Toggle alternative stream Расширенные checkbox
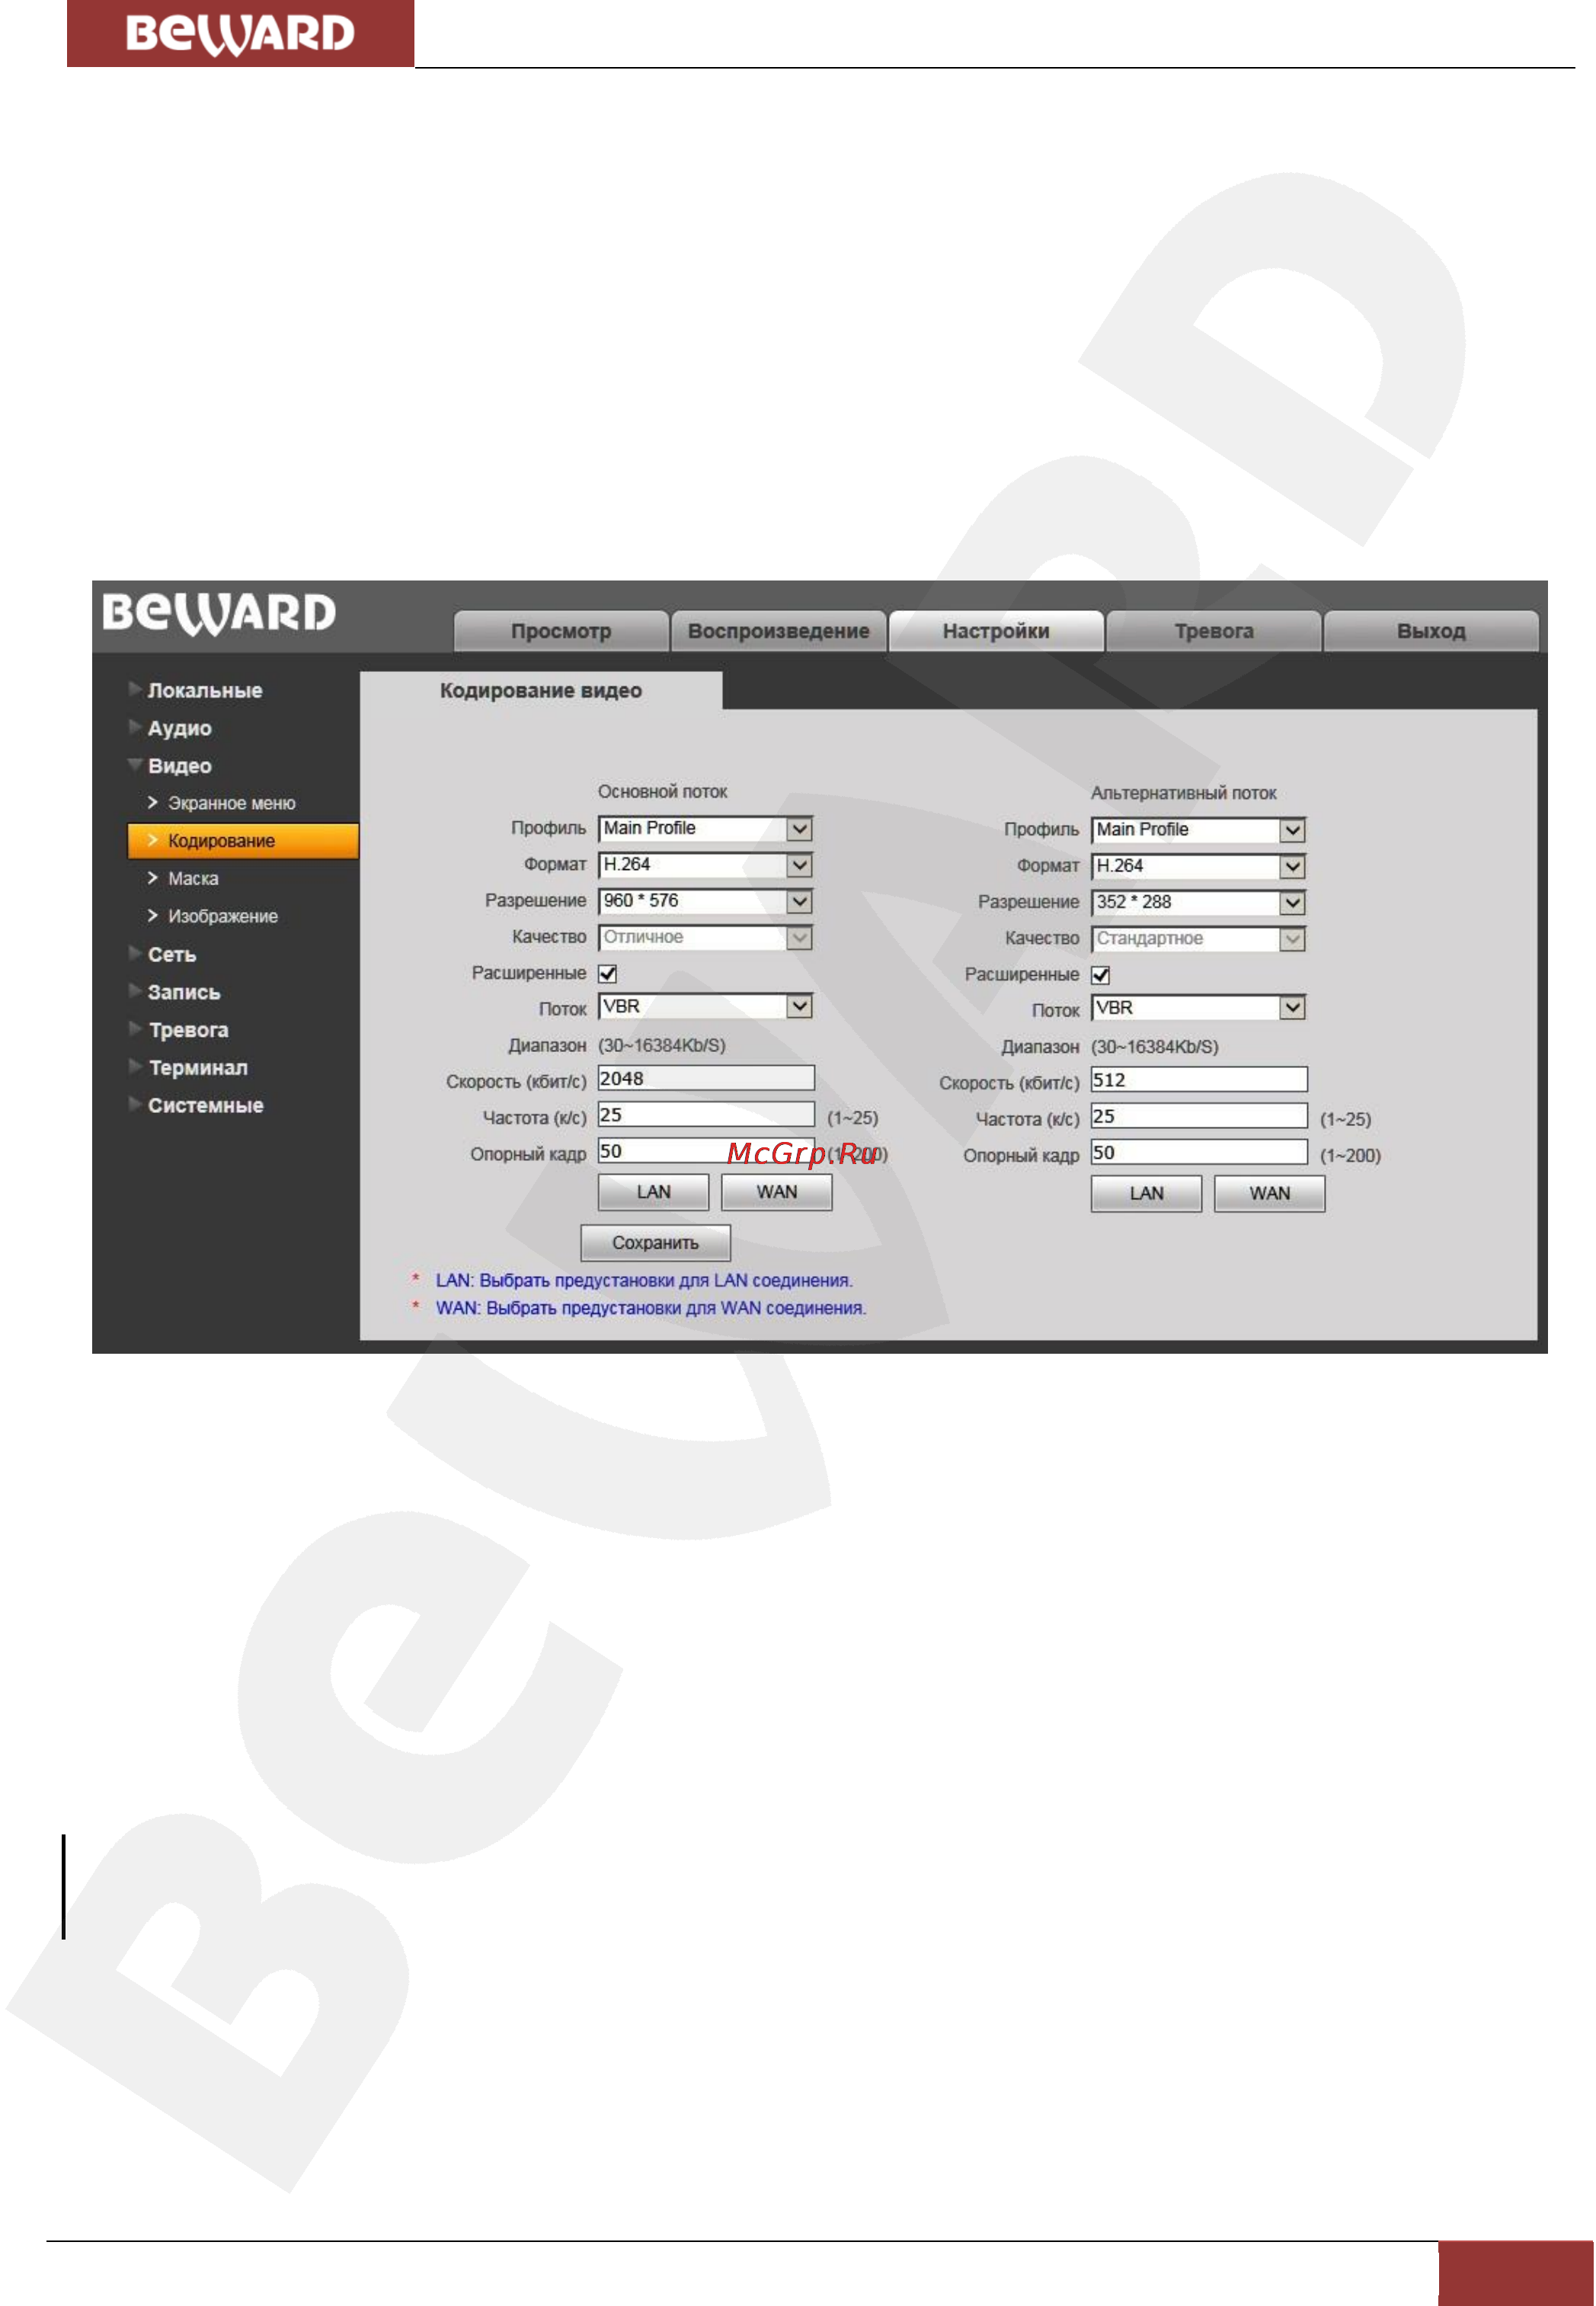The width and height of the screenshot is (1596, 2306). point(1101,975)
